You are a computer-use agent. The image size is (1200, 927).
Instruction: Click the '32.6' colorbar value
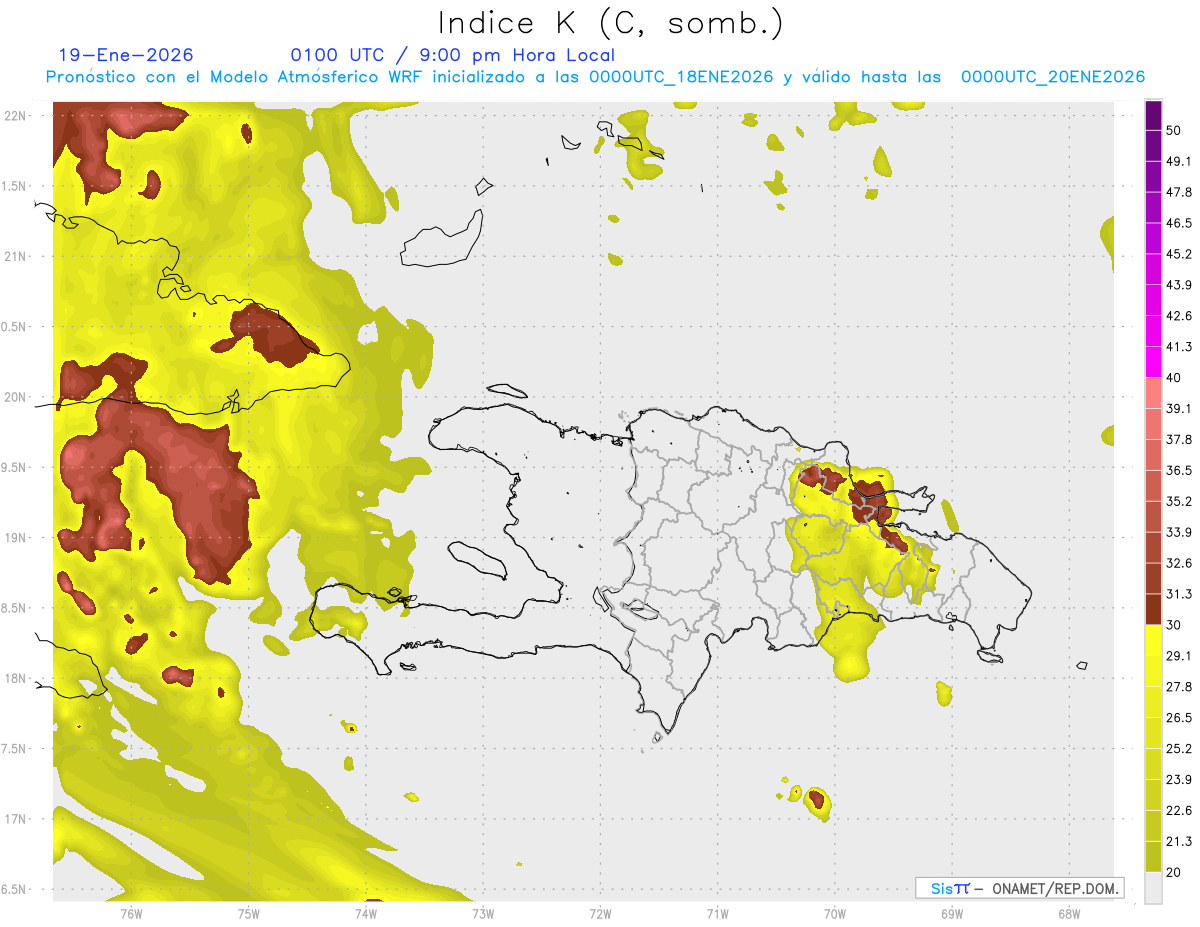[1179, 563]
